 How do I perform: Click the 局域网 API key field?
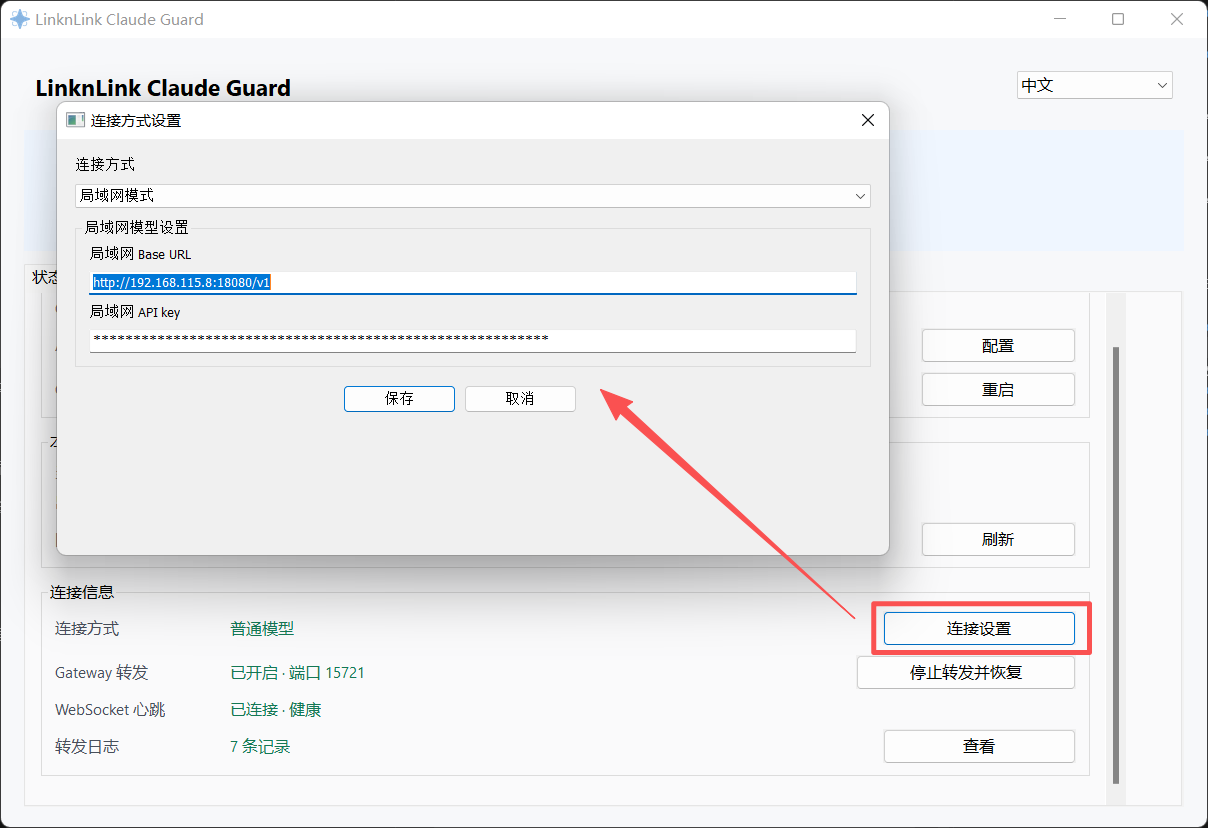[x=473, y=340]
